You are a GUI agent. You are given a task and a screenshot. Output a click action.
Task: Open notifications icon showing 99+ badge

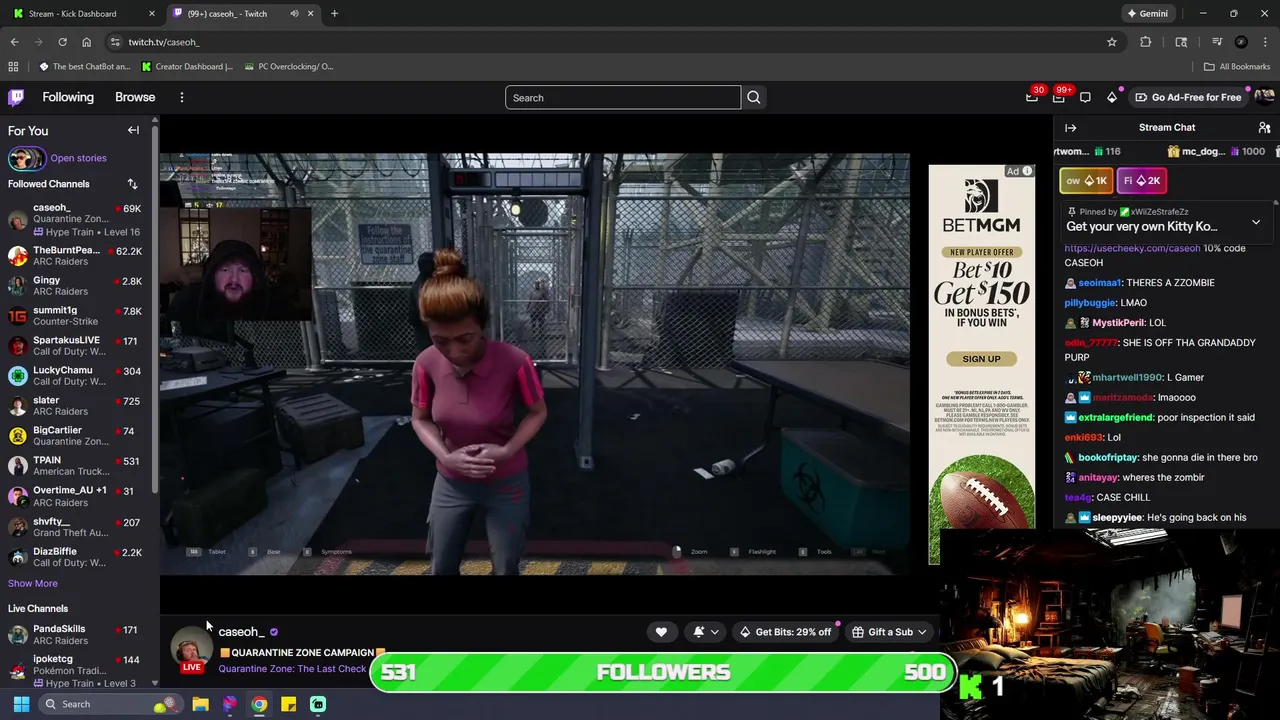[1059, 97]
